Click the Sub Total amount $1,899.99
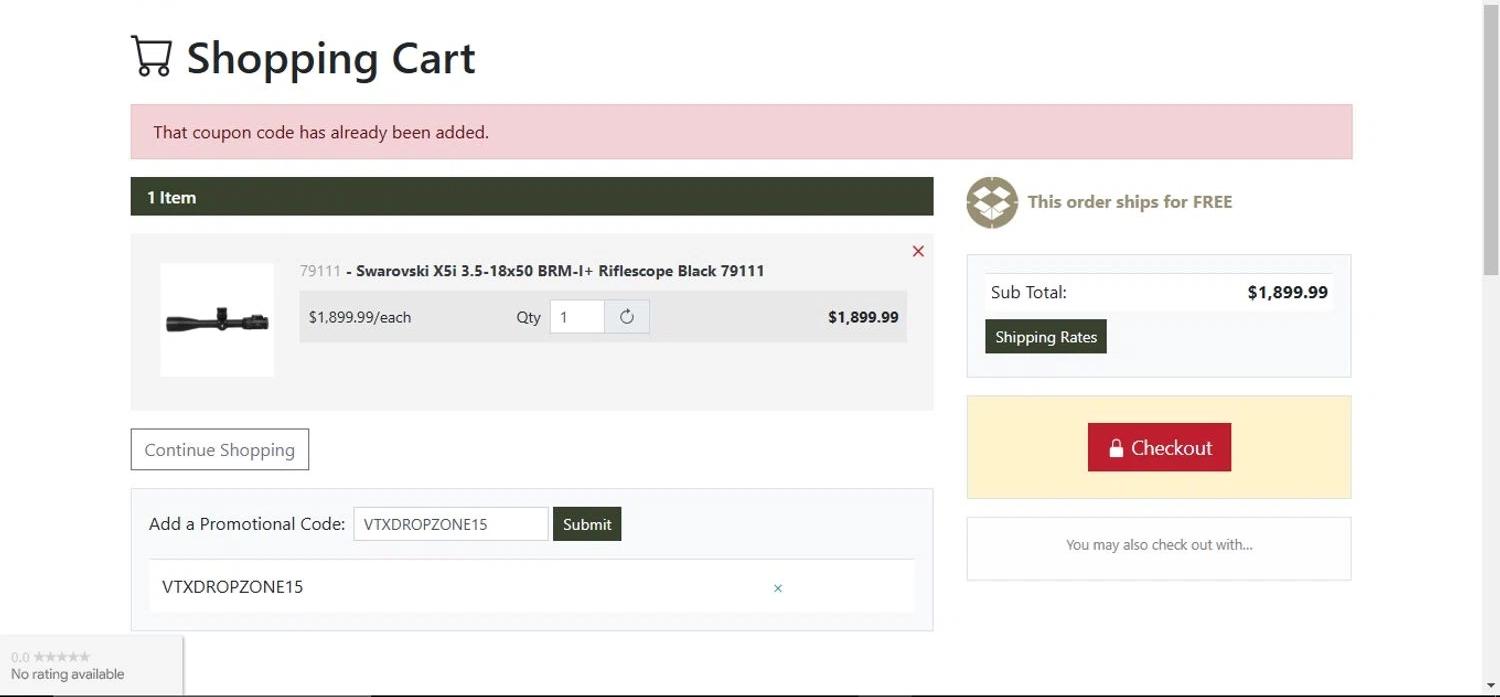The height and width of the screenshot is (697, 1500). 1288,292
